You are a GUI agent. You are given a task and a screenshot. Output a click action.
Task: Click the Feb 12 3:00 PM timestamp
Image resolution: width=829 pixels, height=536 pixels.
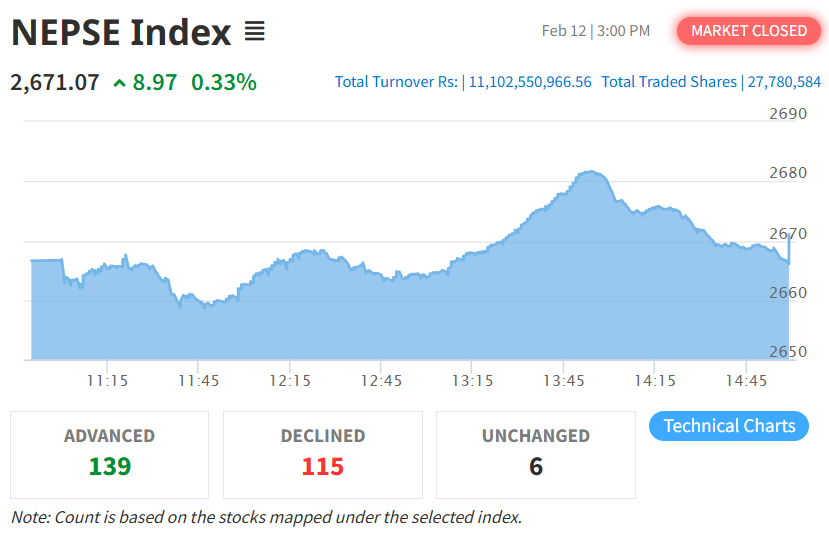[596, 31]
